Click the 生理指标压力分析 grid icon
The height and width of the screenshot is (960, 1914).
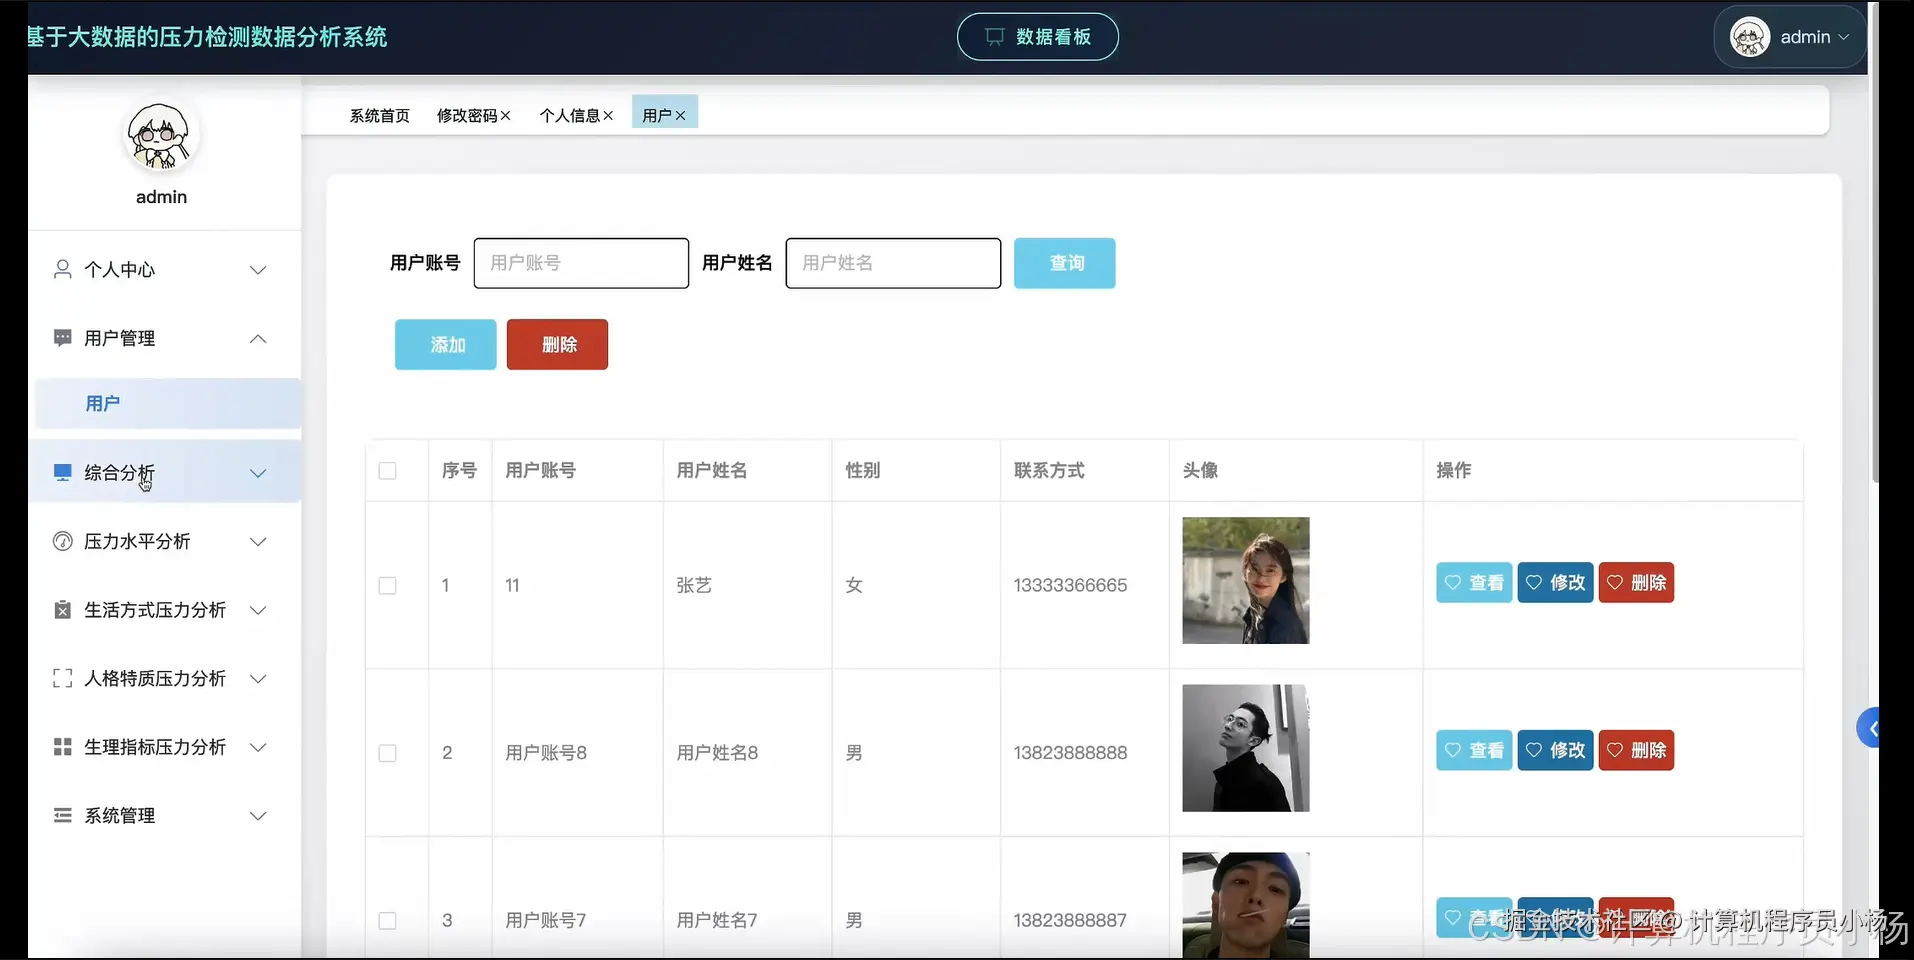tap(62, 747)
